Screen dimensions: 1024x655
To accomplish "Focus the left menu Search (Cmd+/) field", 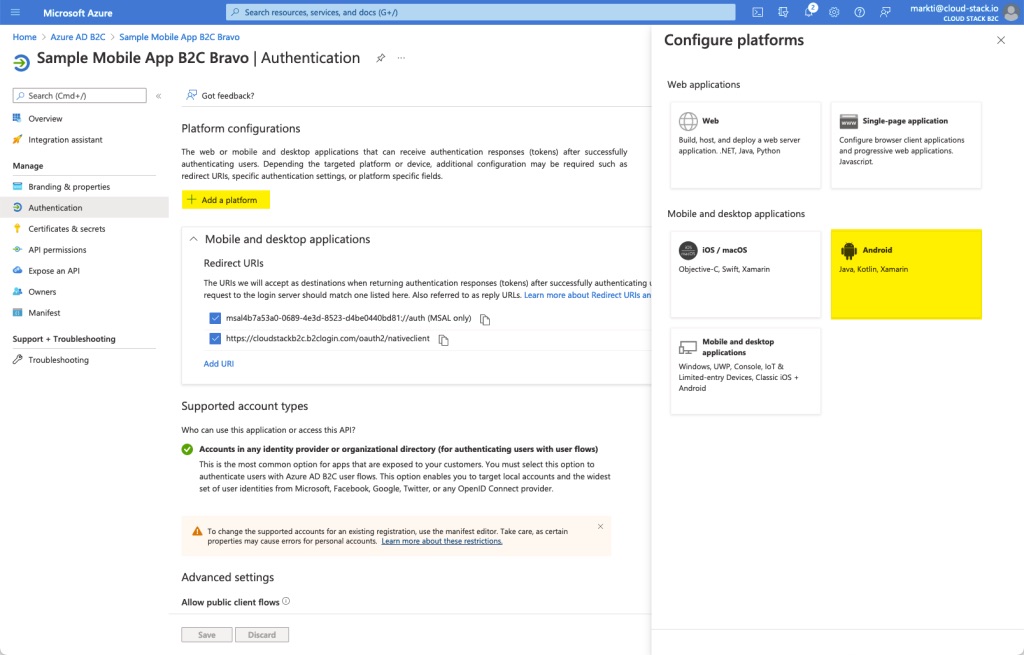I will click(80, 95).
